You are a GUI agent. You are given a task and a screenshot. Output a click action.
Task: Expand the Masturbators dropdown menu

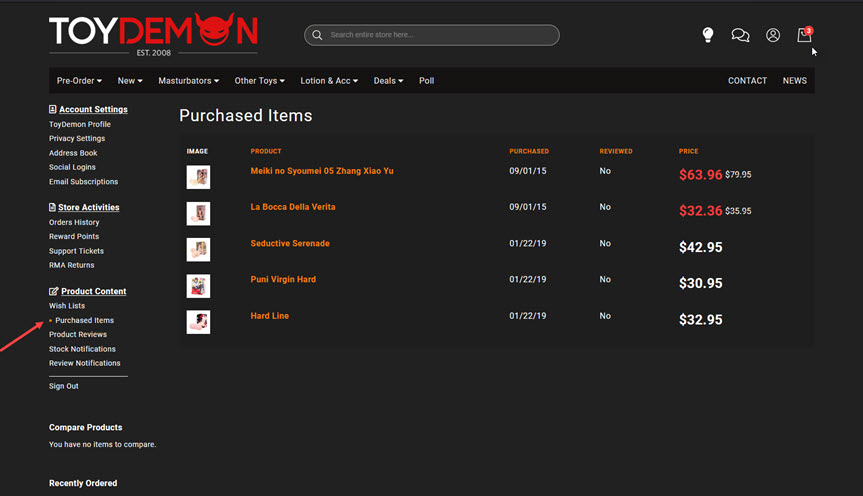pos(189,80)
